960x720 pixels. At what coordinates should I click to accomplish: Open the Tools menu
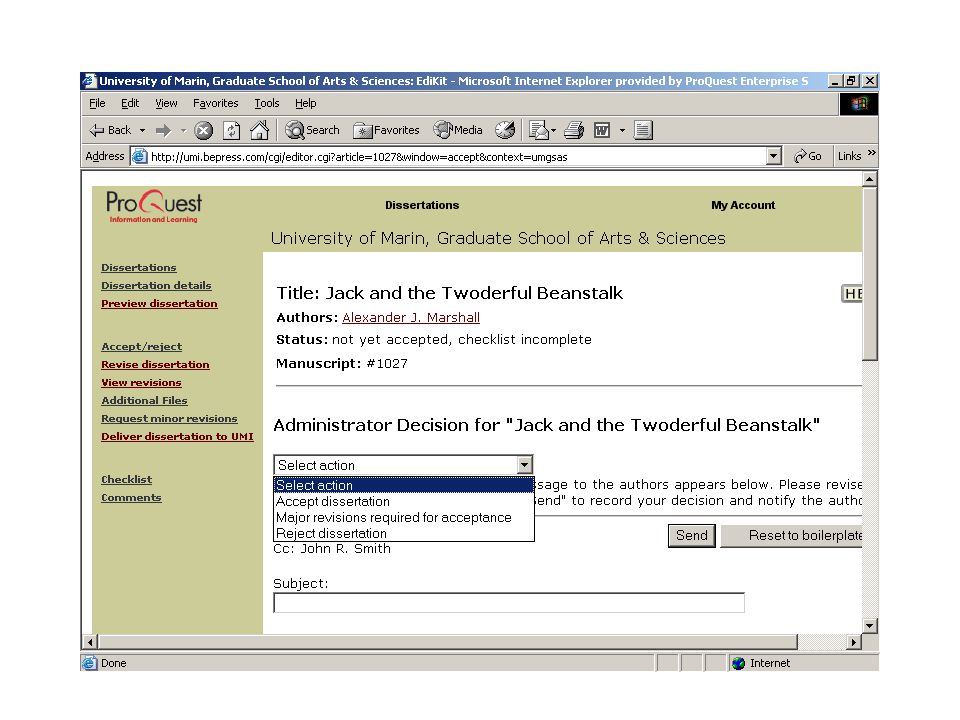[x=267, y=103]
